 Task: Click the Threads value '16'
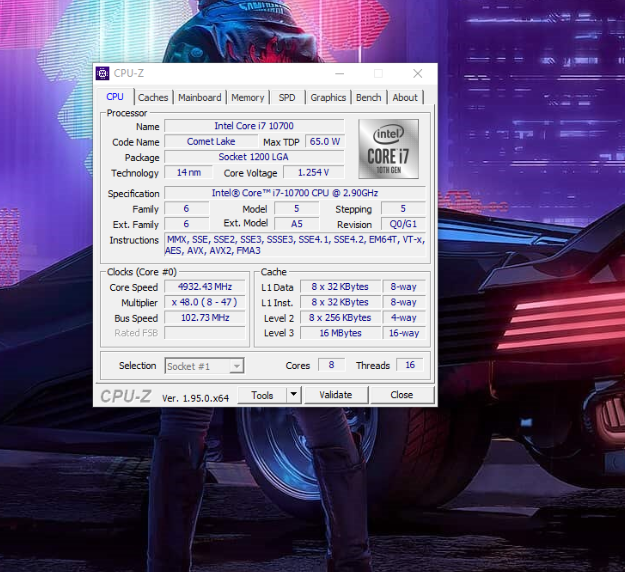(410, 365)
